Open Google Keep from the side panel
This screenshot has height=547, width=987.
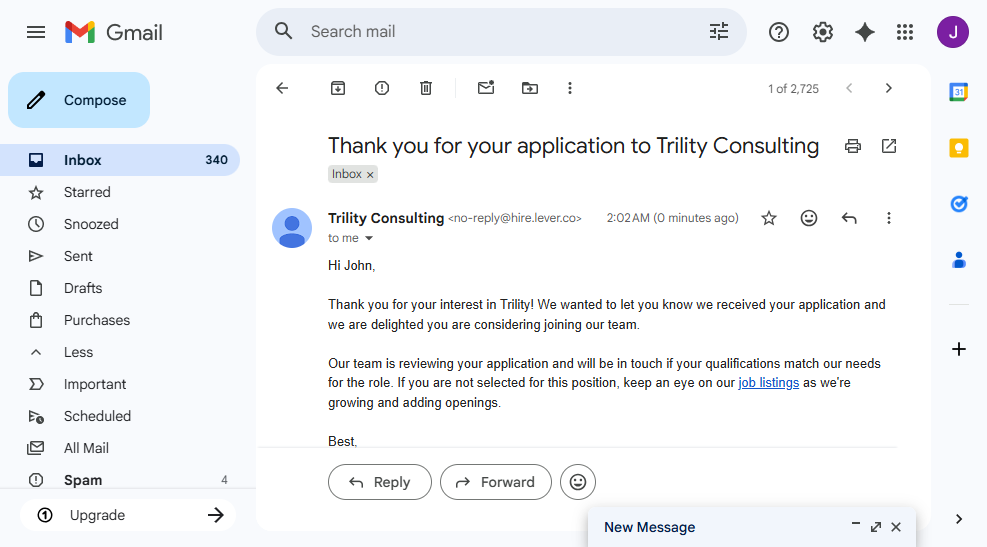[x=959, y=148]
